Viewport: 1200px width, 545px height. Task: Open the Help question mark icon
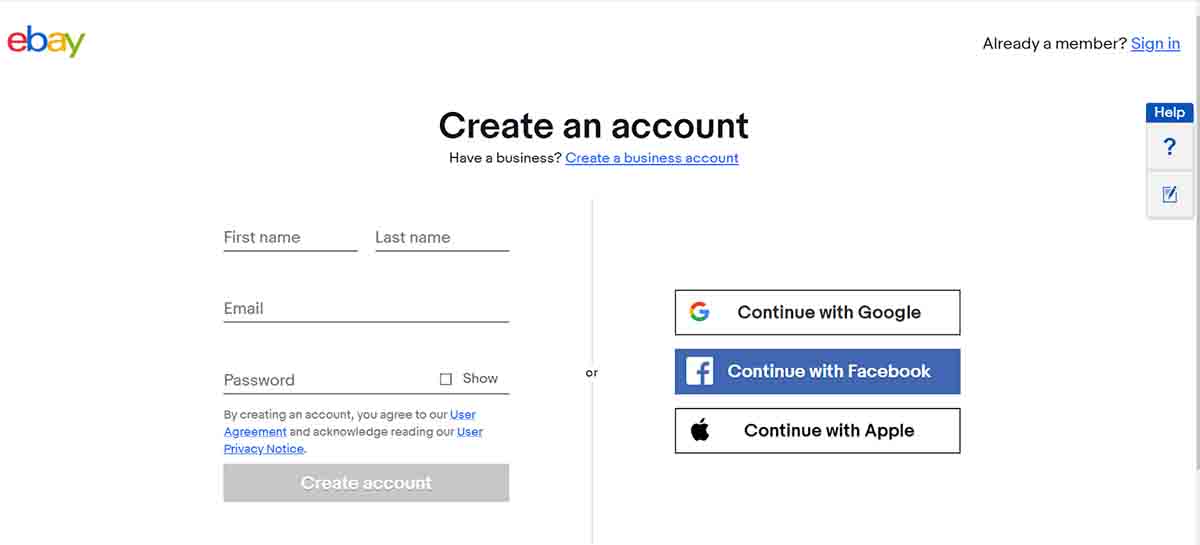(x=1169, y=148)
